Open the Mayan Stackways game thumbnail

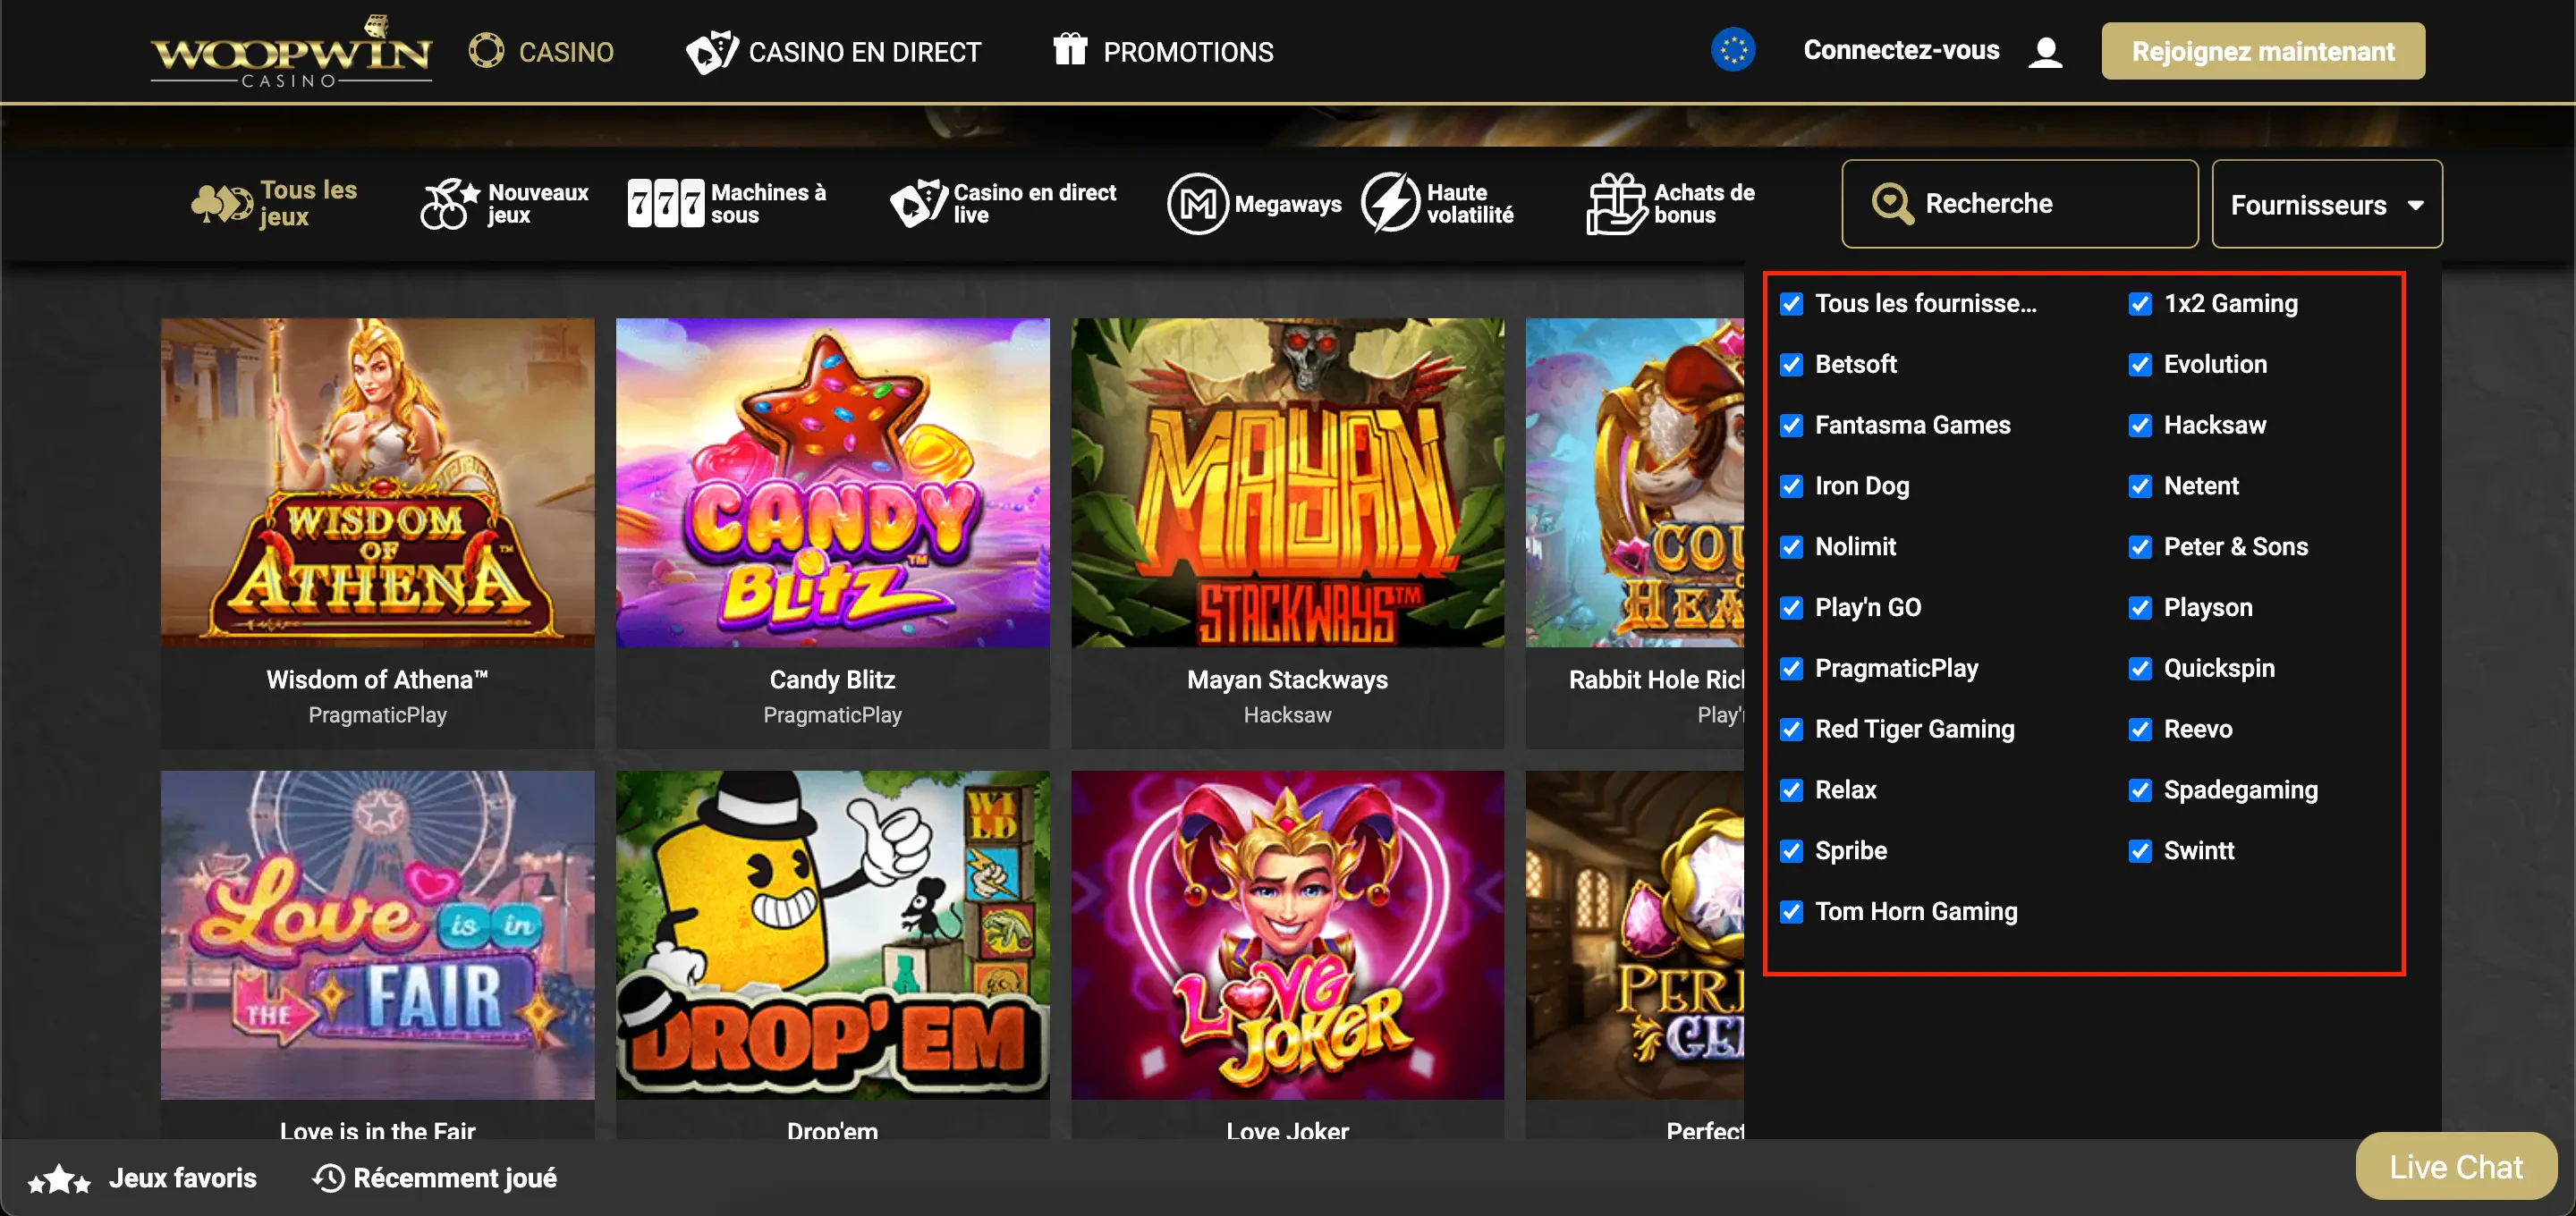coord(1288,482)
